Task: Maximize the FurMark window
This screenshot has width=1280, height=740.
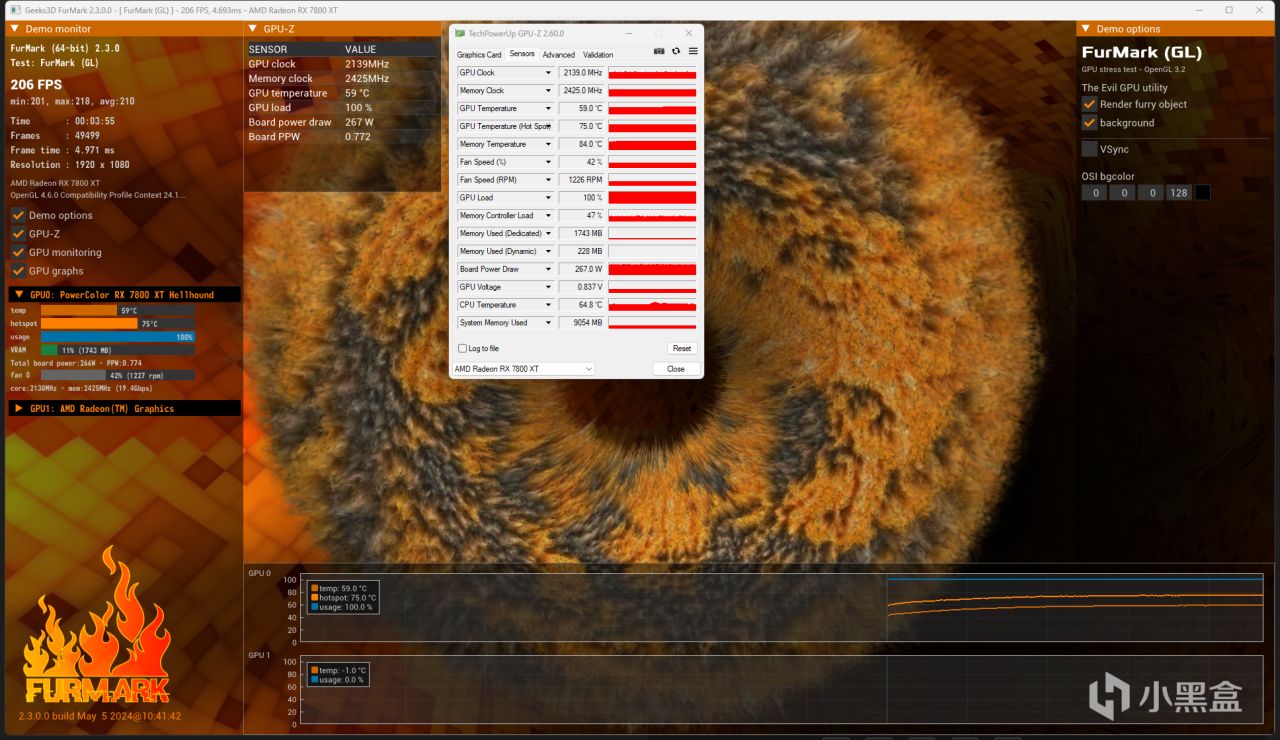Action: click(x=1229, y=9)
